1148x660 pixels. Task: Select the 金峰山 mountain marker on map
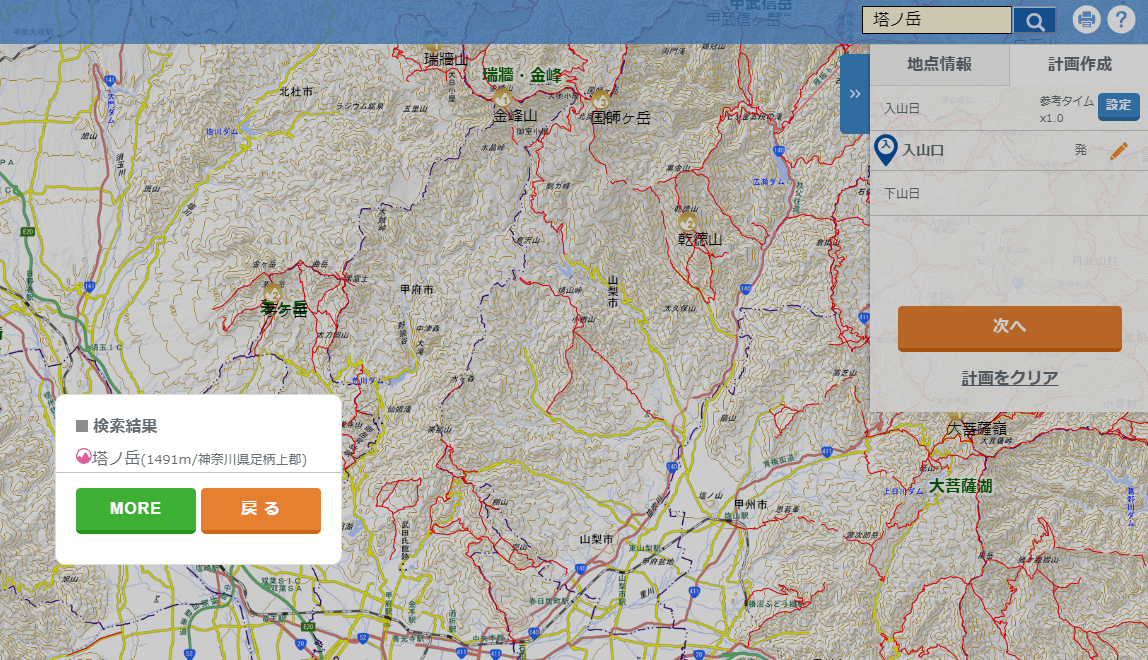[502, 98]
